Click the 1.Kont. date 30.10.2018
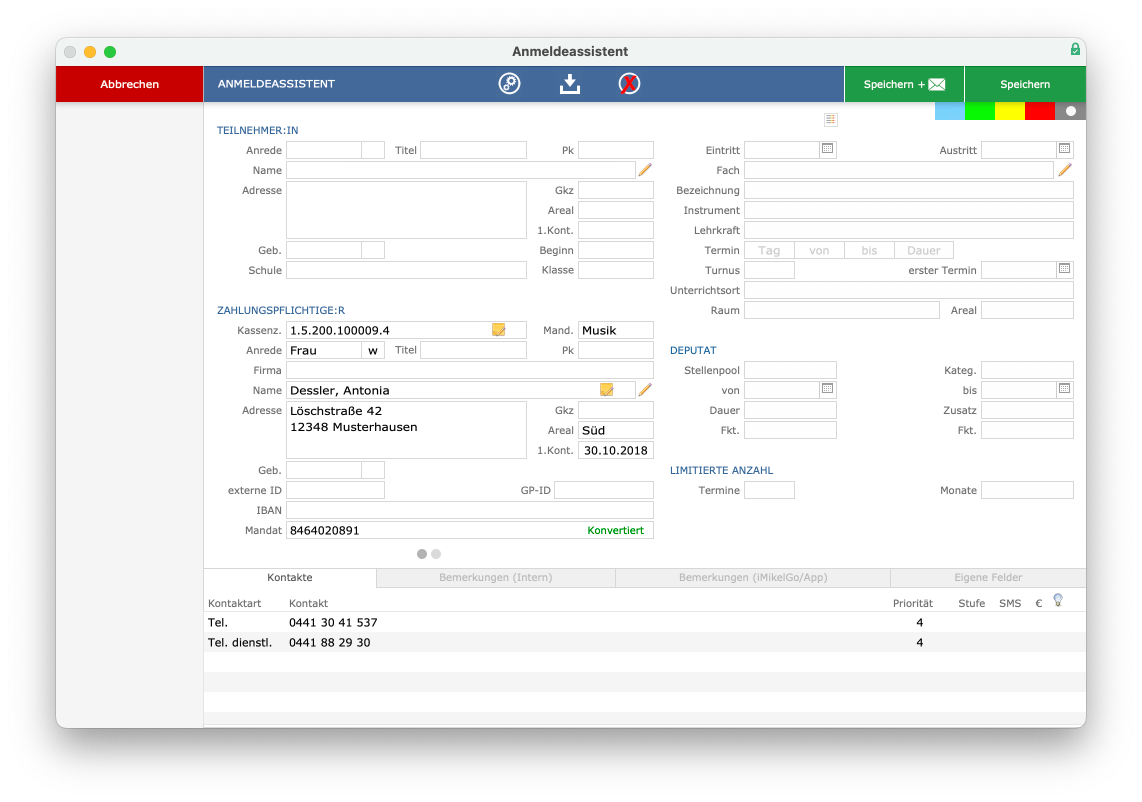This screenshot has width=1142, height=802. pos(615,450)
